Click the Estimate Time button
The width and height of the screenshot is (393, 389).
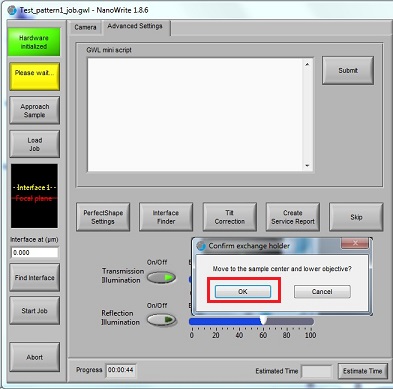[362, 371]
